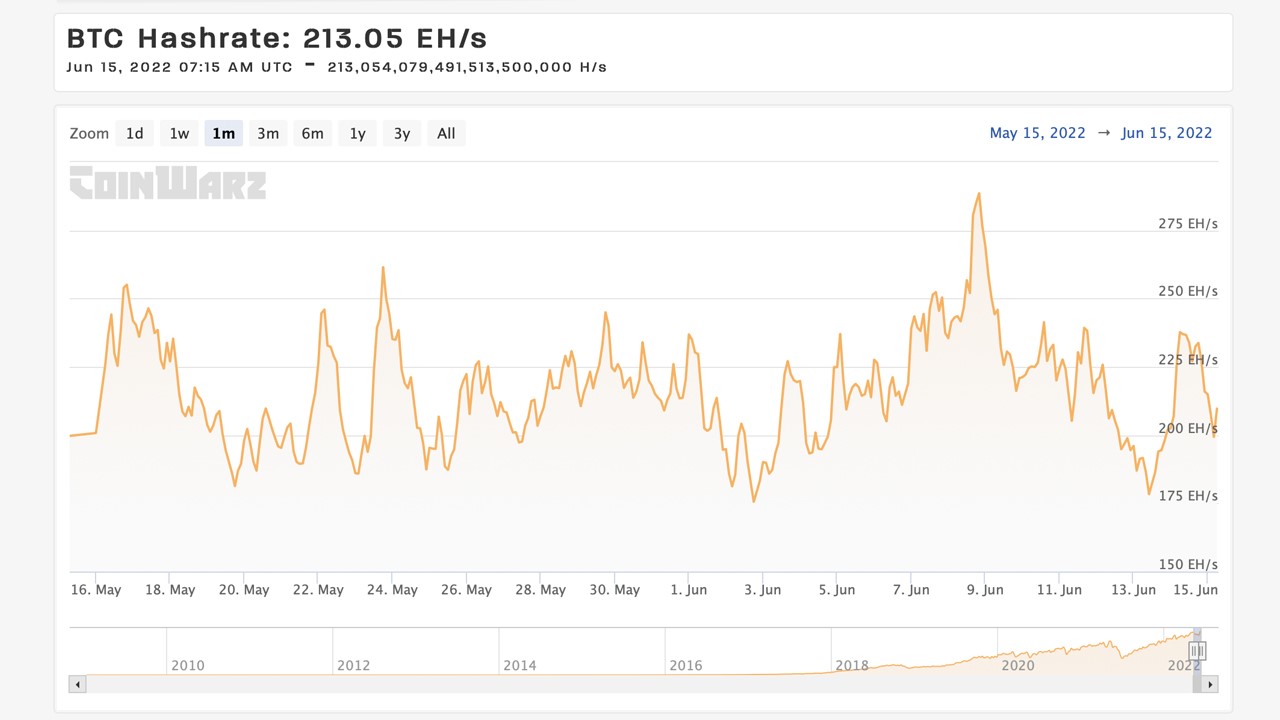The width and height of the screenshot is (1280, 720).
Task: Click the navigator horizontal scrollbar track
Action: (640, 685)
